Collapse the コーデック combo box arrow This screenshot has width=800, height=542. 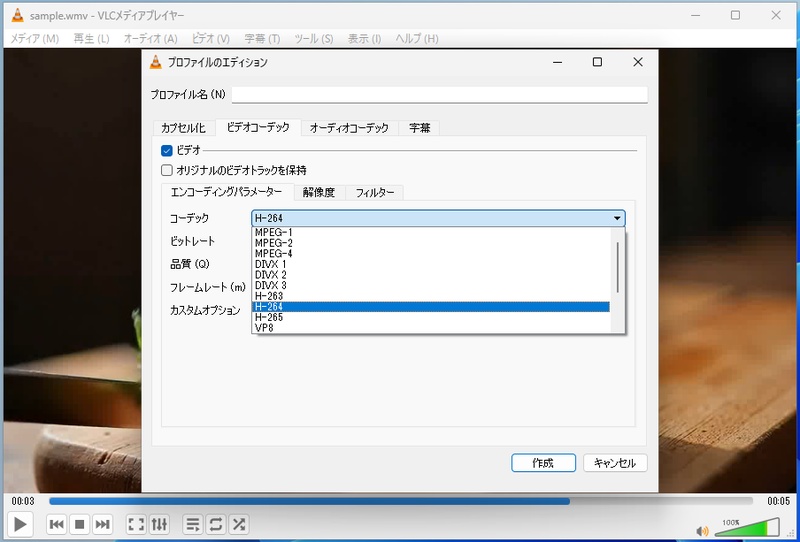click(x=617, y=218)
